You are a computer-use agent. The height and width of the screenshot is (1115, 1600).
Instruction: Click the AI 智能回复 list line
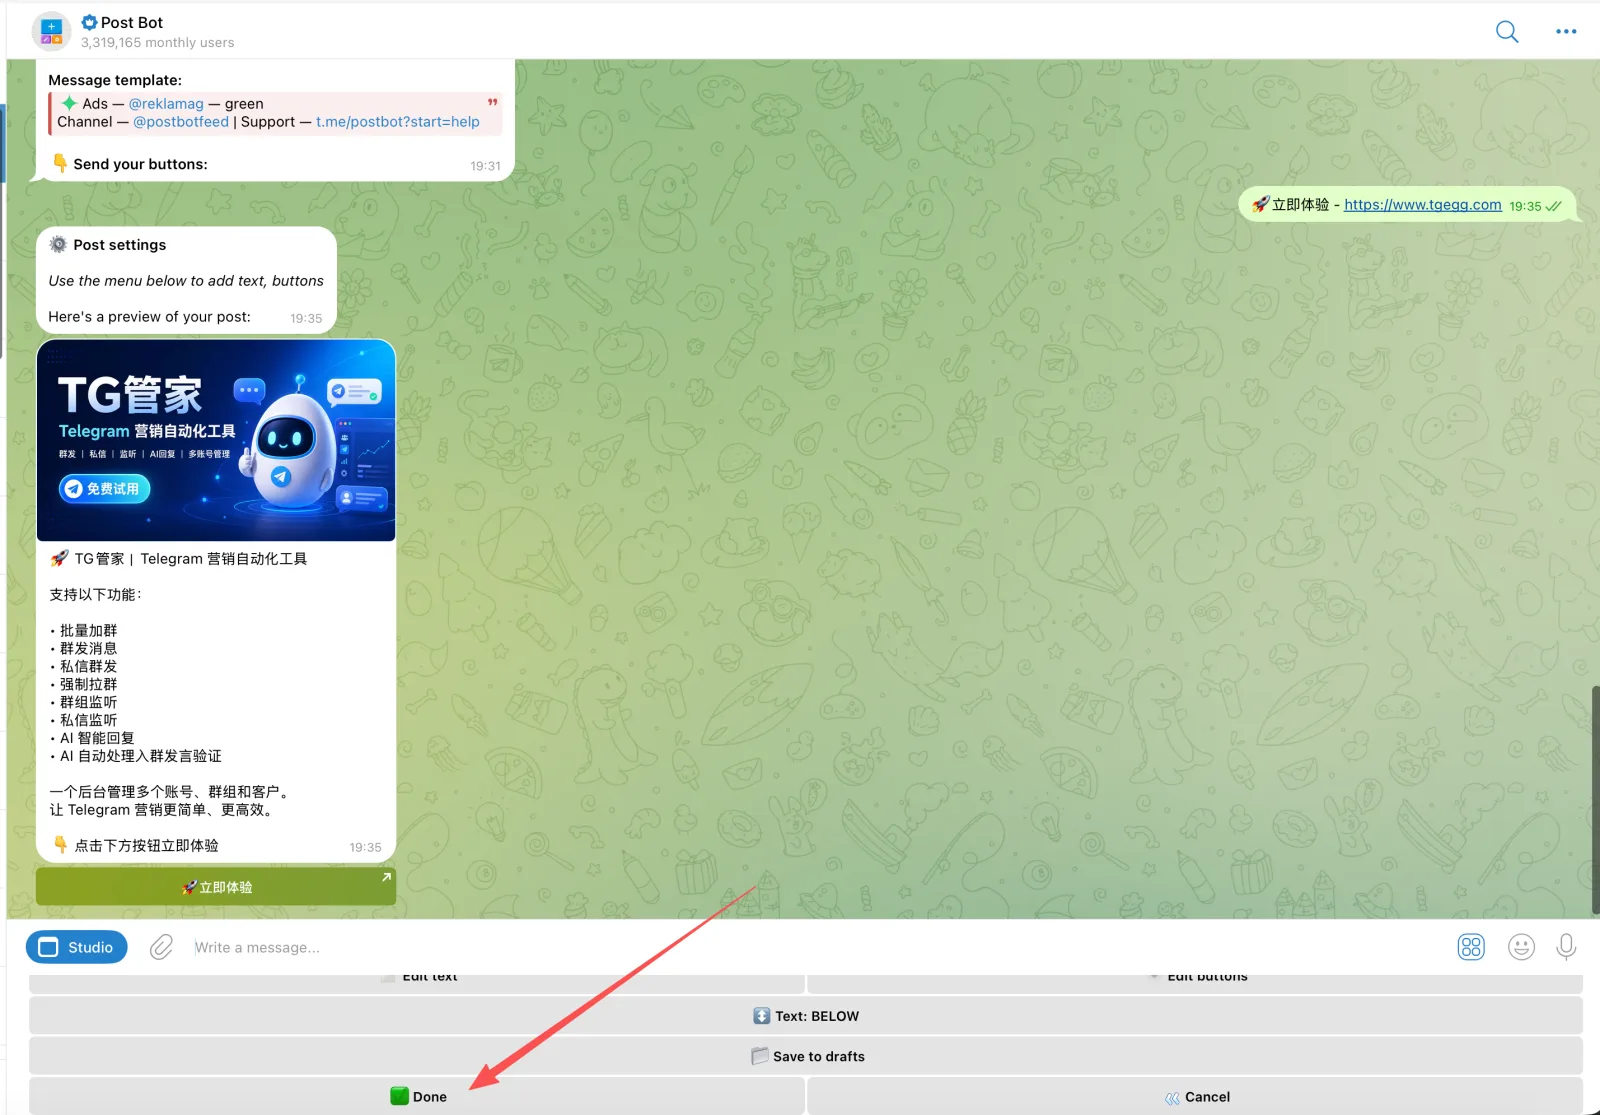coord(96,738)
